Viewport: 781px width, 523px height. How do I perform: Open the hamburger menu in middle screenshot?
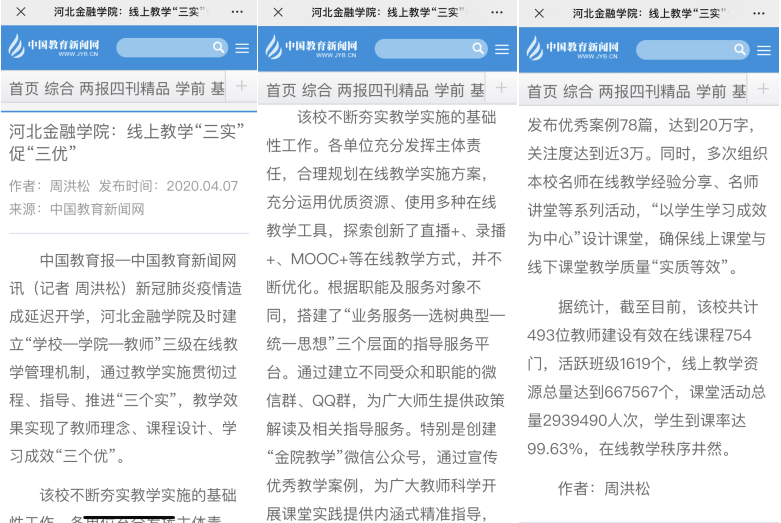pyautogui.click(x=502, y=49)
